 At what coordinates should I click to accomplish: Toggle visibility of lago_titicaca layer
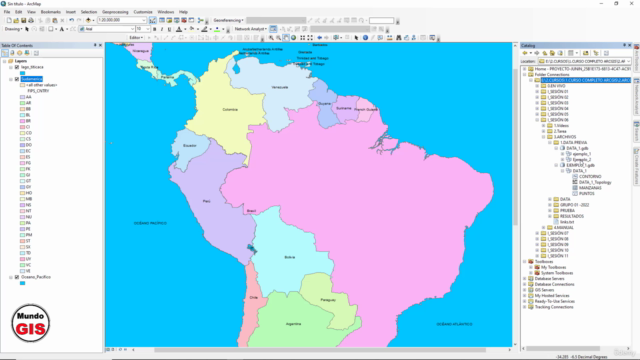click(17, 67)
